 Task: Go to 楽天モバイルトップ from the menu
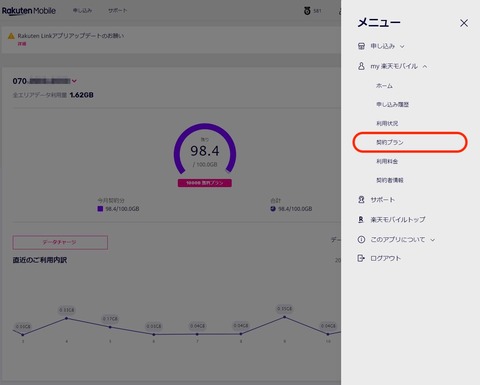coord(398,220)
